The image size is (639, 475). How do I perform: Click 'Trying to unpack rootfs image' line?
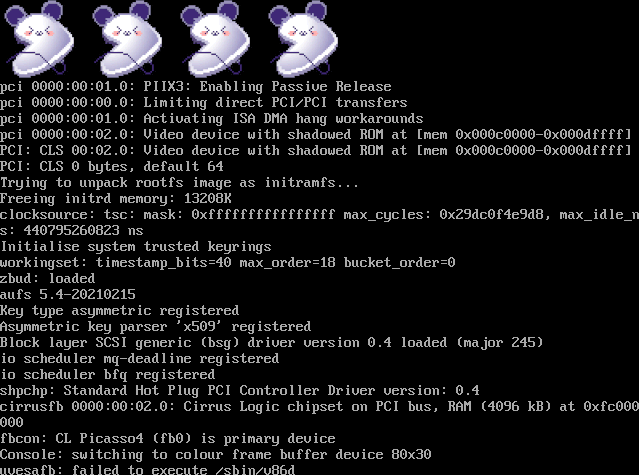pyautogui.click(x=179, y=183)
